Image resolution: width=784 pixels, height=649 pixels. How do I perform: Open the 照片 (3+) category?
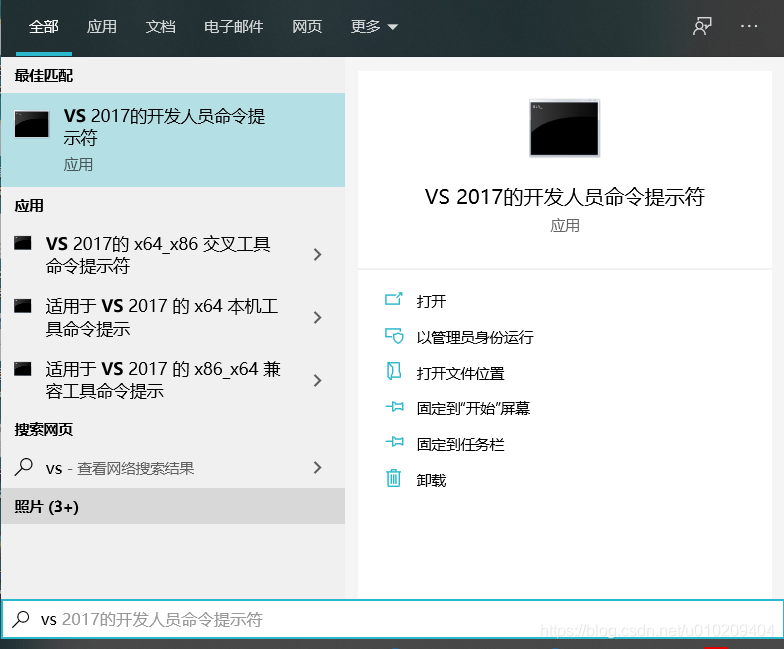coord(173,506)
